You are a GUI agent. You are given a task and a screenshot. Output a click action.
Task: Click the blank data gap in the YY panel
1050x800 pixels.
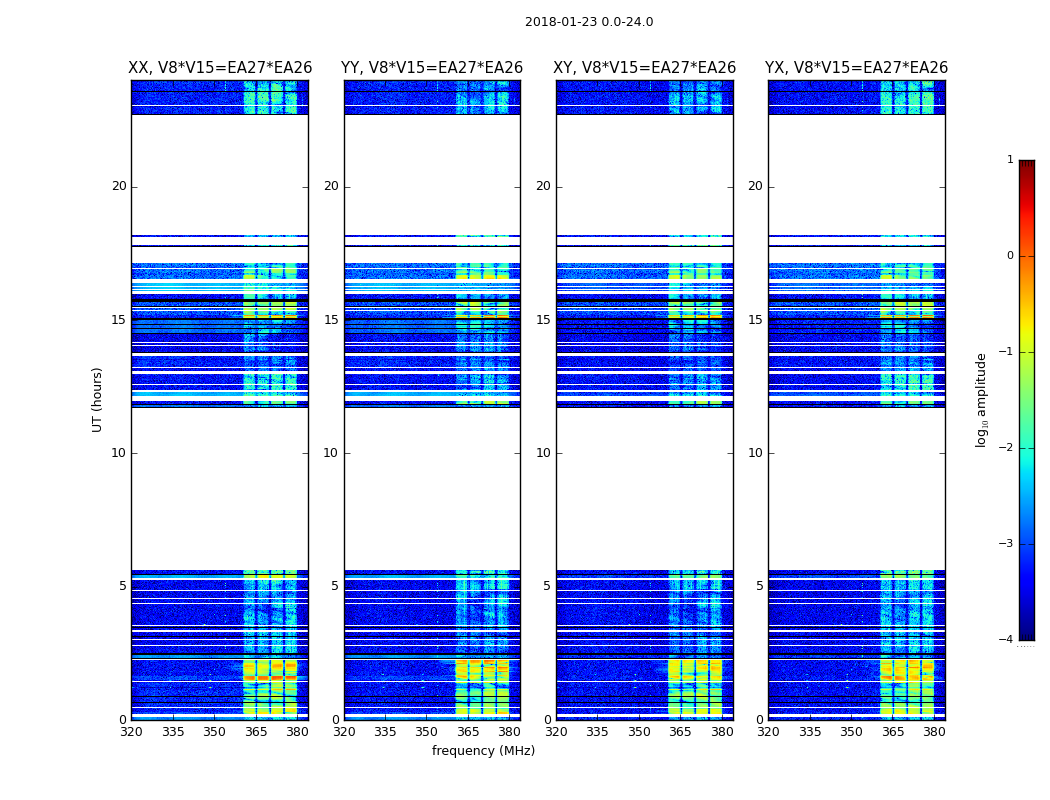(x=433, y=489)
